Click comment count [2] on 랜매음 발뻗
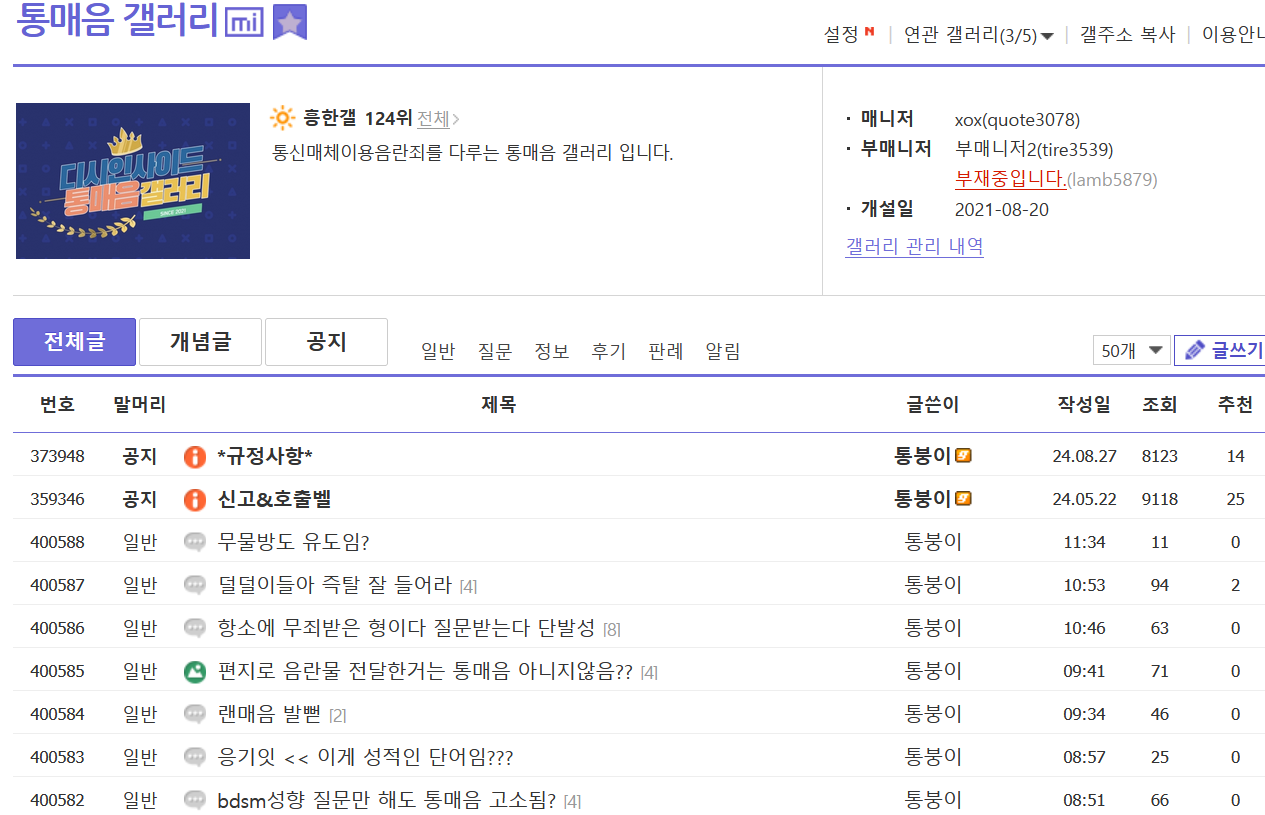The image size is (1265, 815). (337, 716)
